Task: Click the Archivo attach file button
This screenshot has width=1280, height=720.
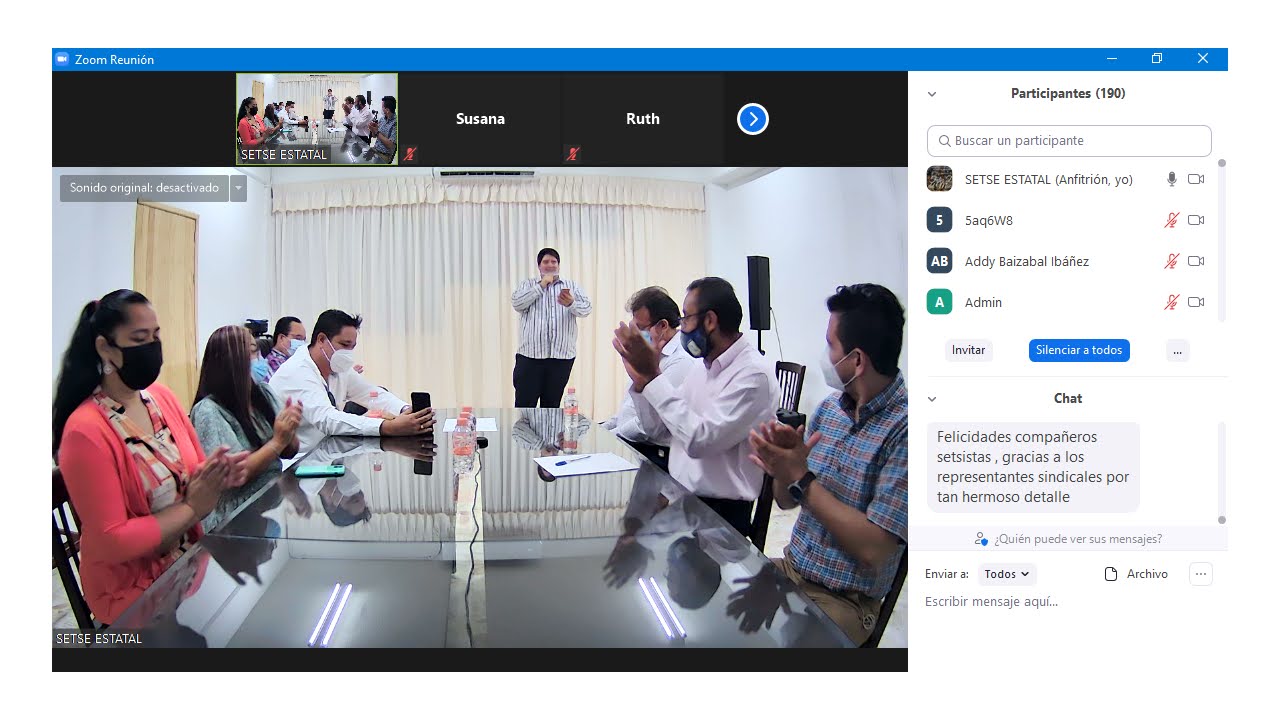Action: point(1136,574)
